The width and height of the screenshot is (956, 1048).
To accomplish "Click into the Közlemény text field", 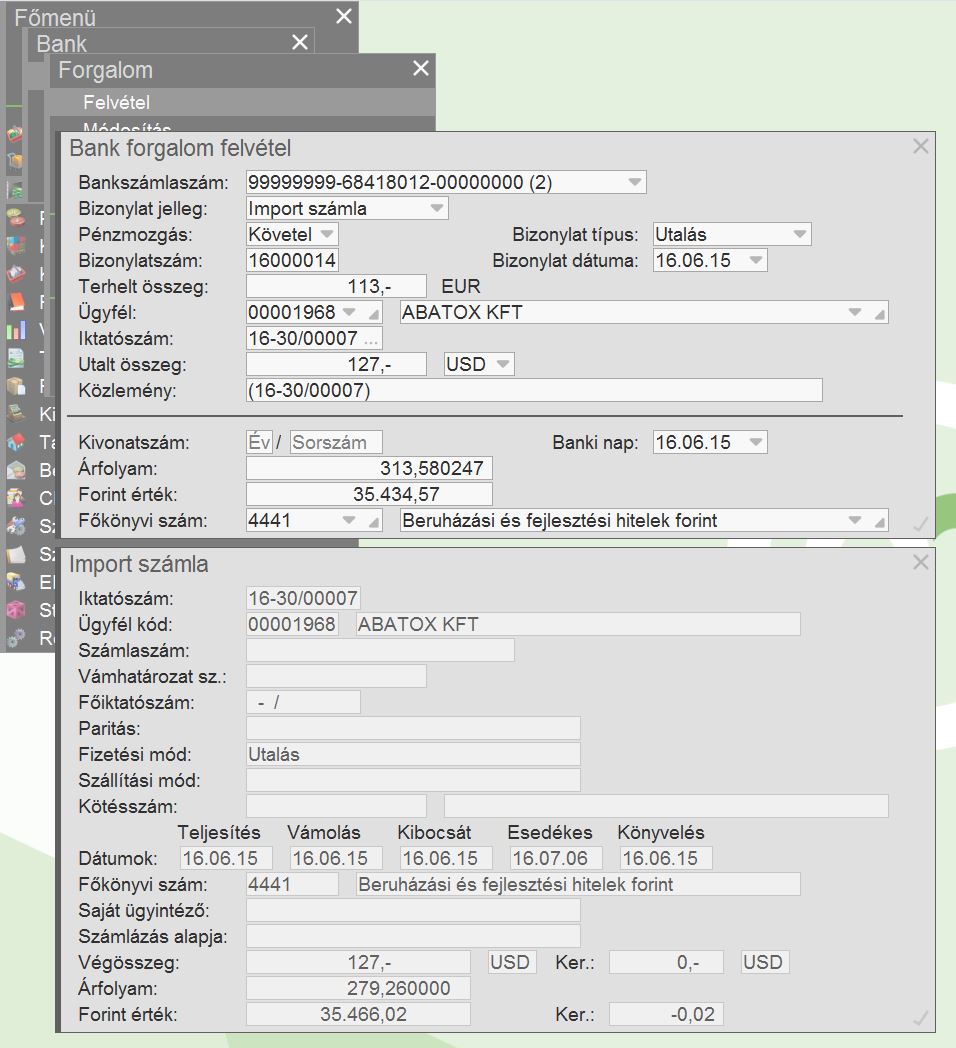I will click(534, 391).
